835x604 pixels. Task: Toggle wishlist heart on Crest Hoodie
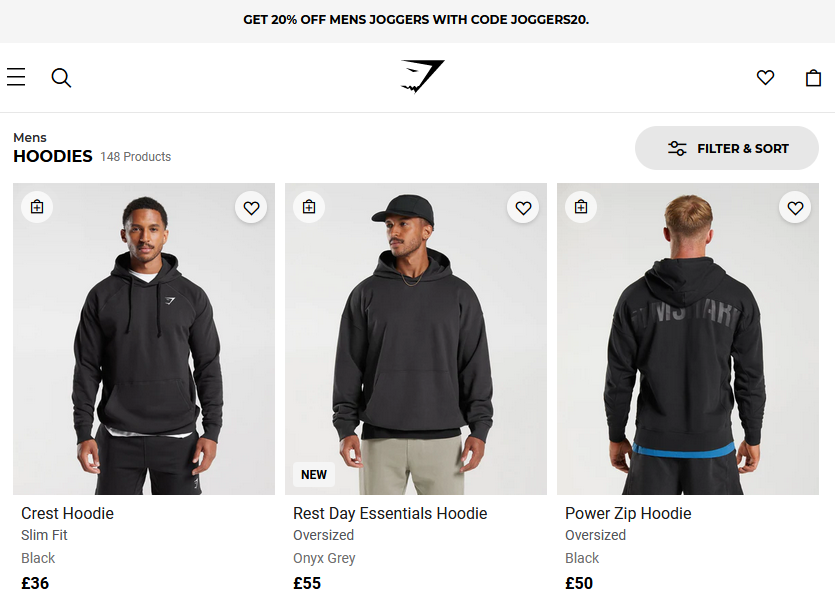[x=251, y=208]
